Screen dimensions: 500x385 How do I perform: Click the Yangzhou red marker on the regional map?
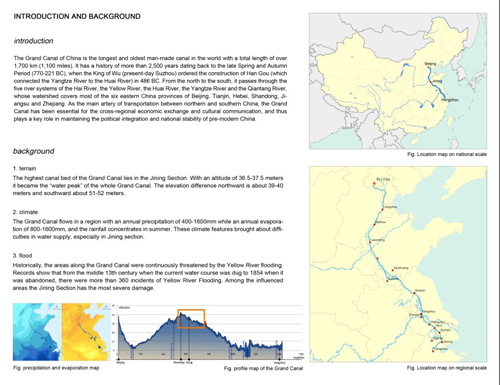(421, 314)
